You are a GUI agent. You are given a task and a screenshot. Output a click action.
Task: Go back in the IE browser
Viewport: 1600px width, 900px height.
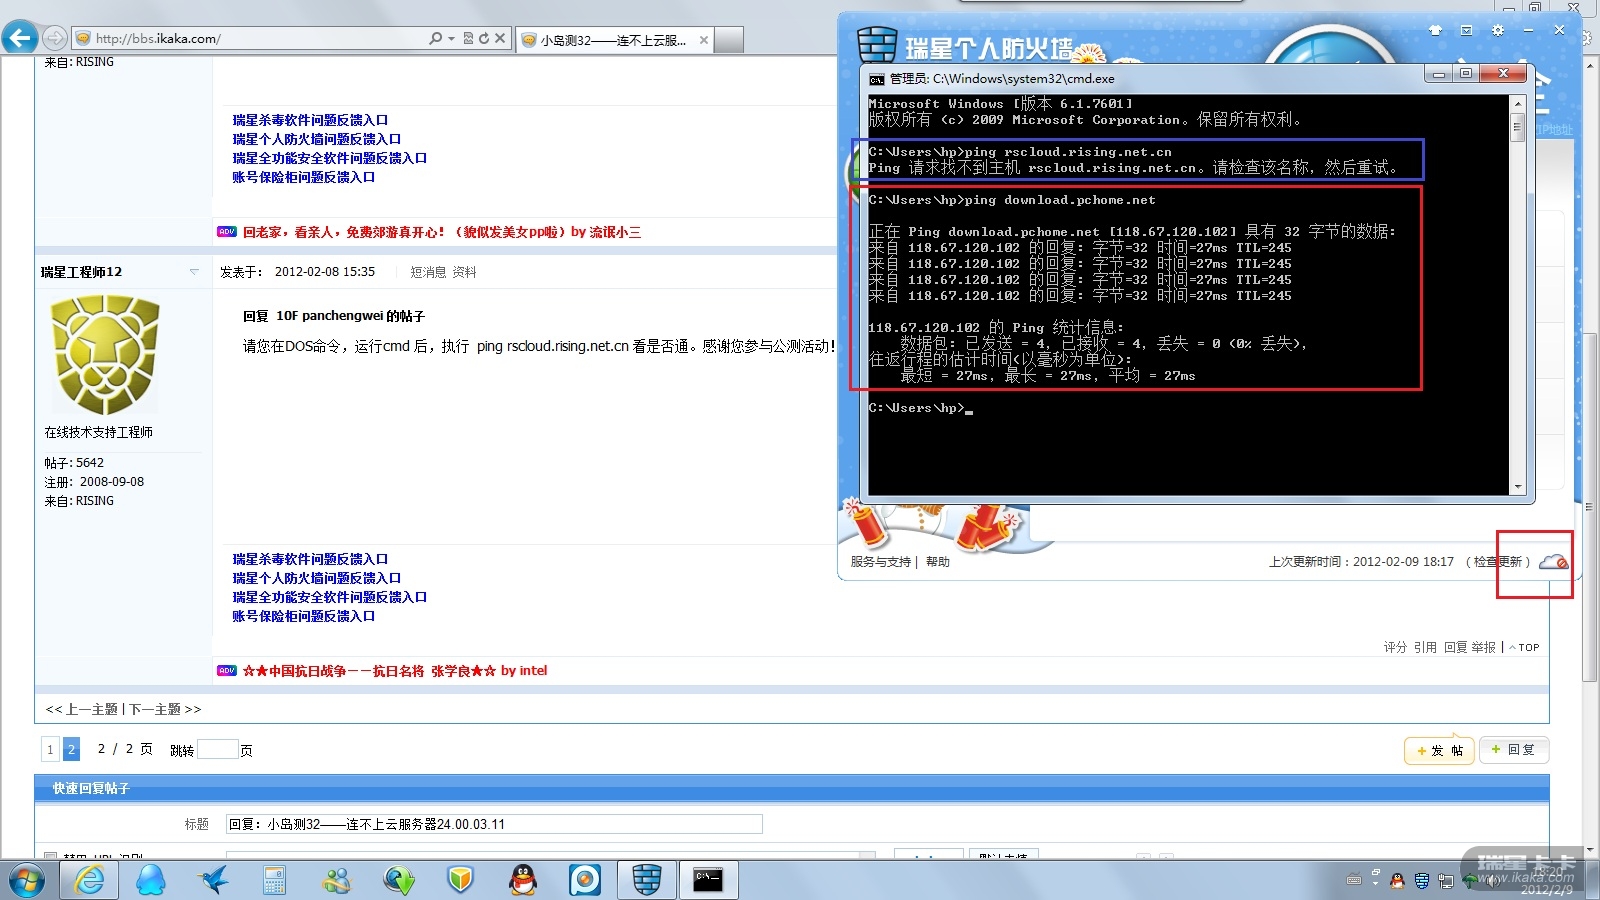pos(20,38)
